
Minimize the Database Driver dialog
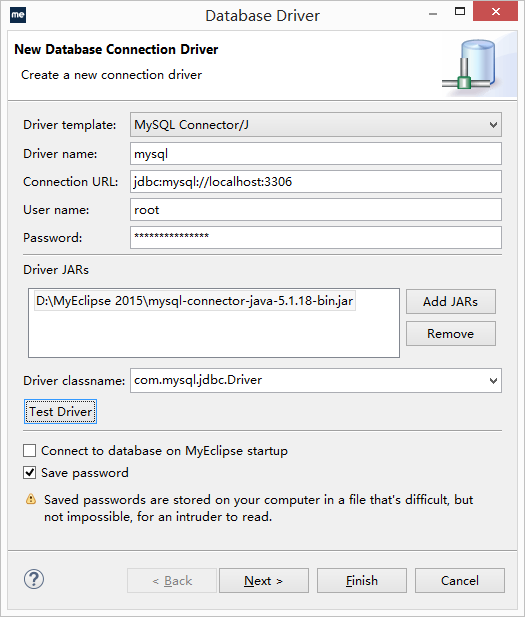(433, 14)
